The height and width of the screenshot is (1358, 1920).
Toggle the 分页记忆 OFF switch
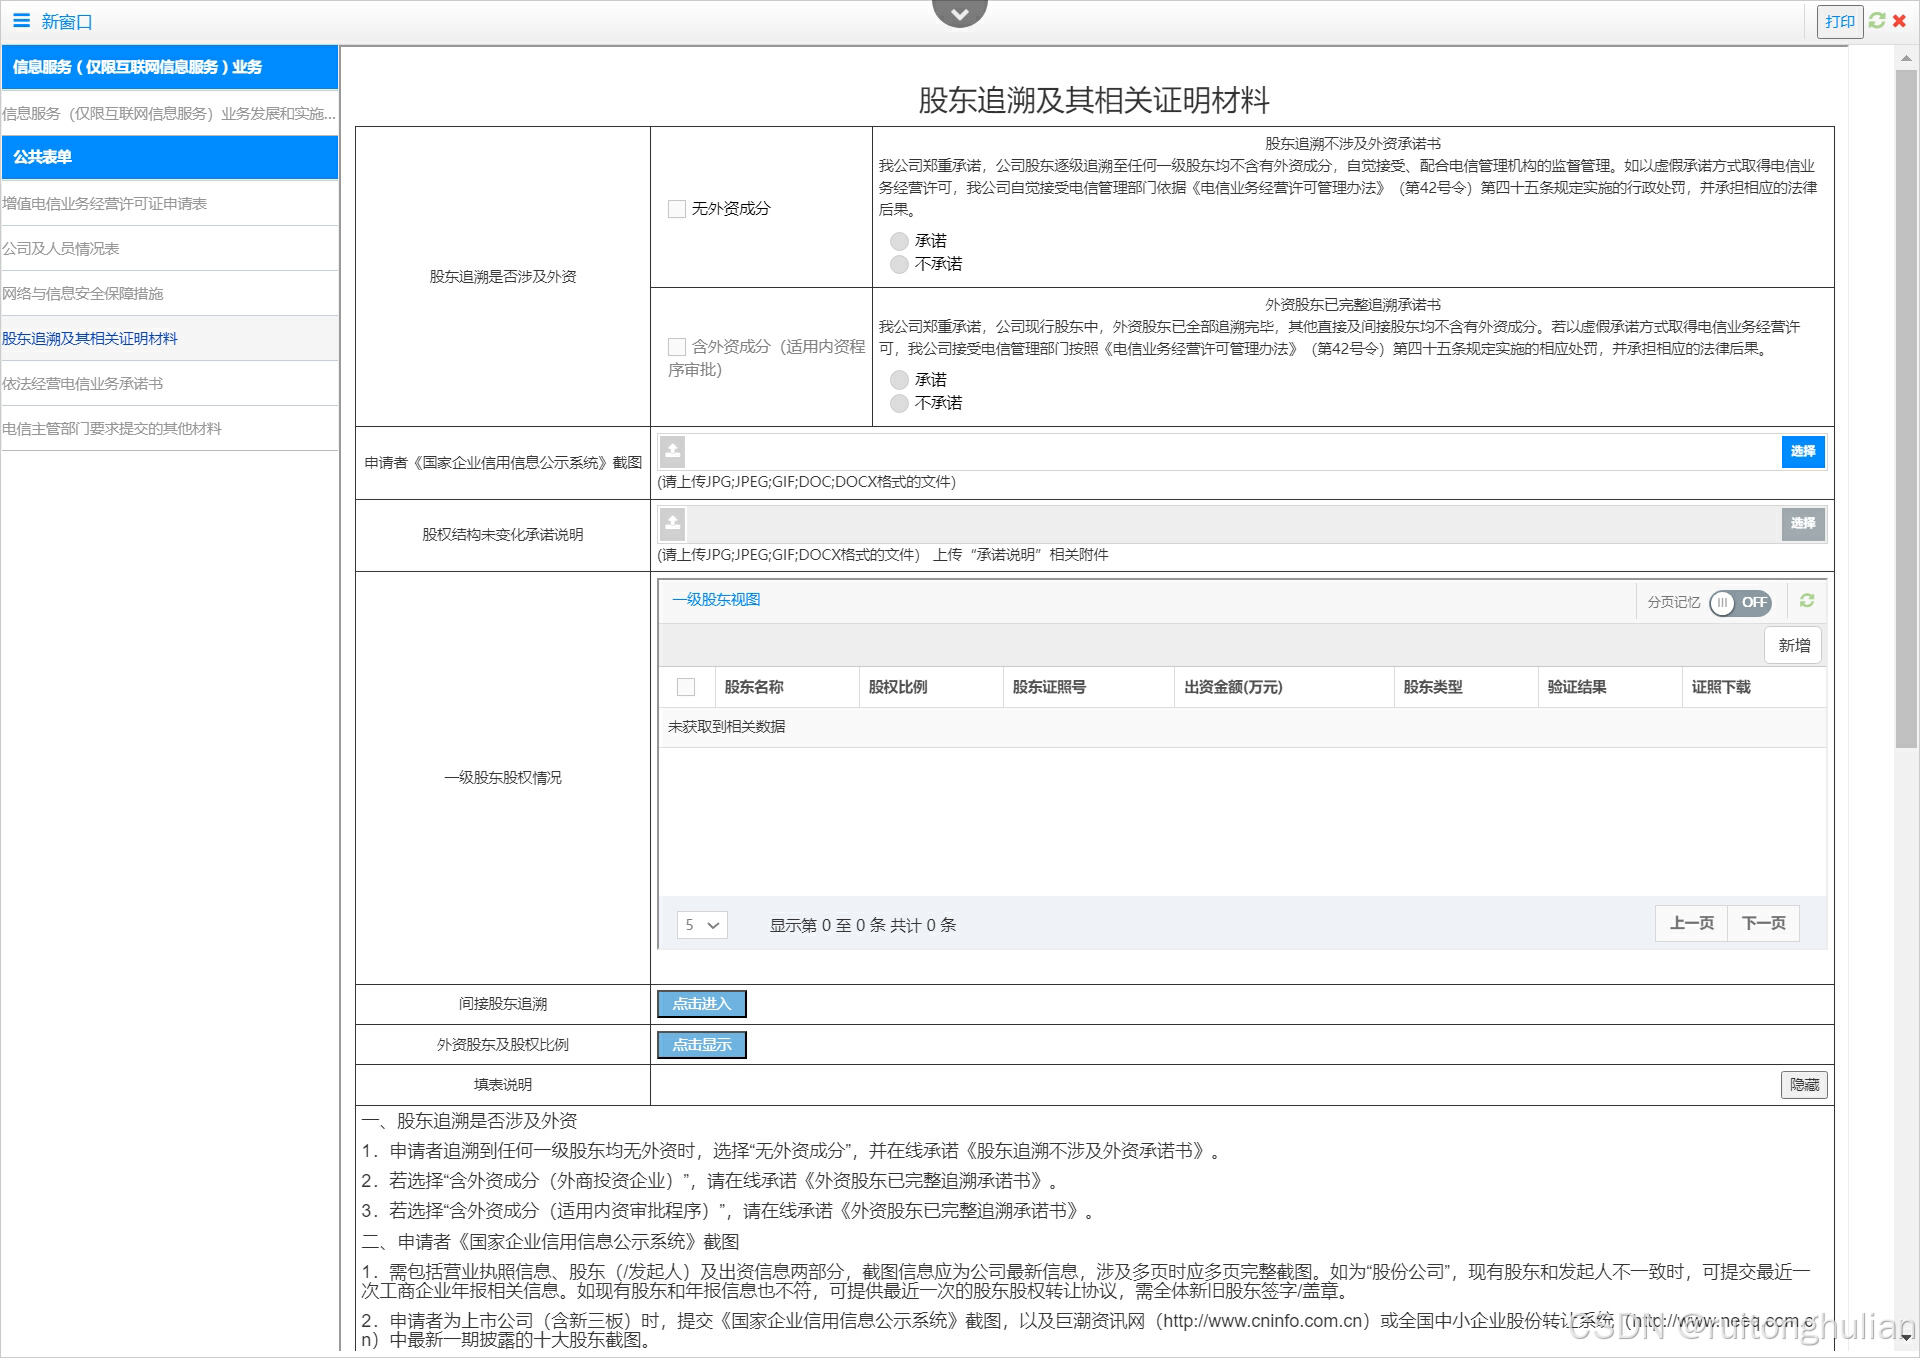click(1740, 602)
